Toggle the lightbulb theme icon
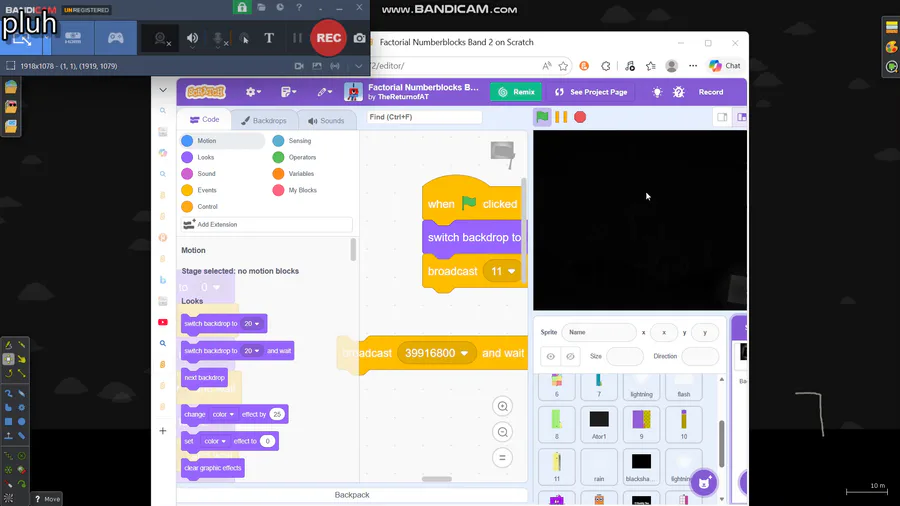 (x=657, y=92)
